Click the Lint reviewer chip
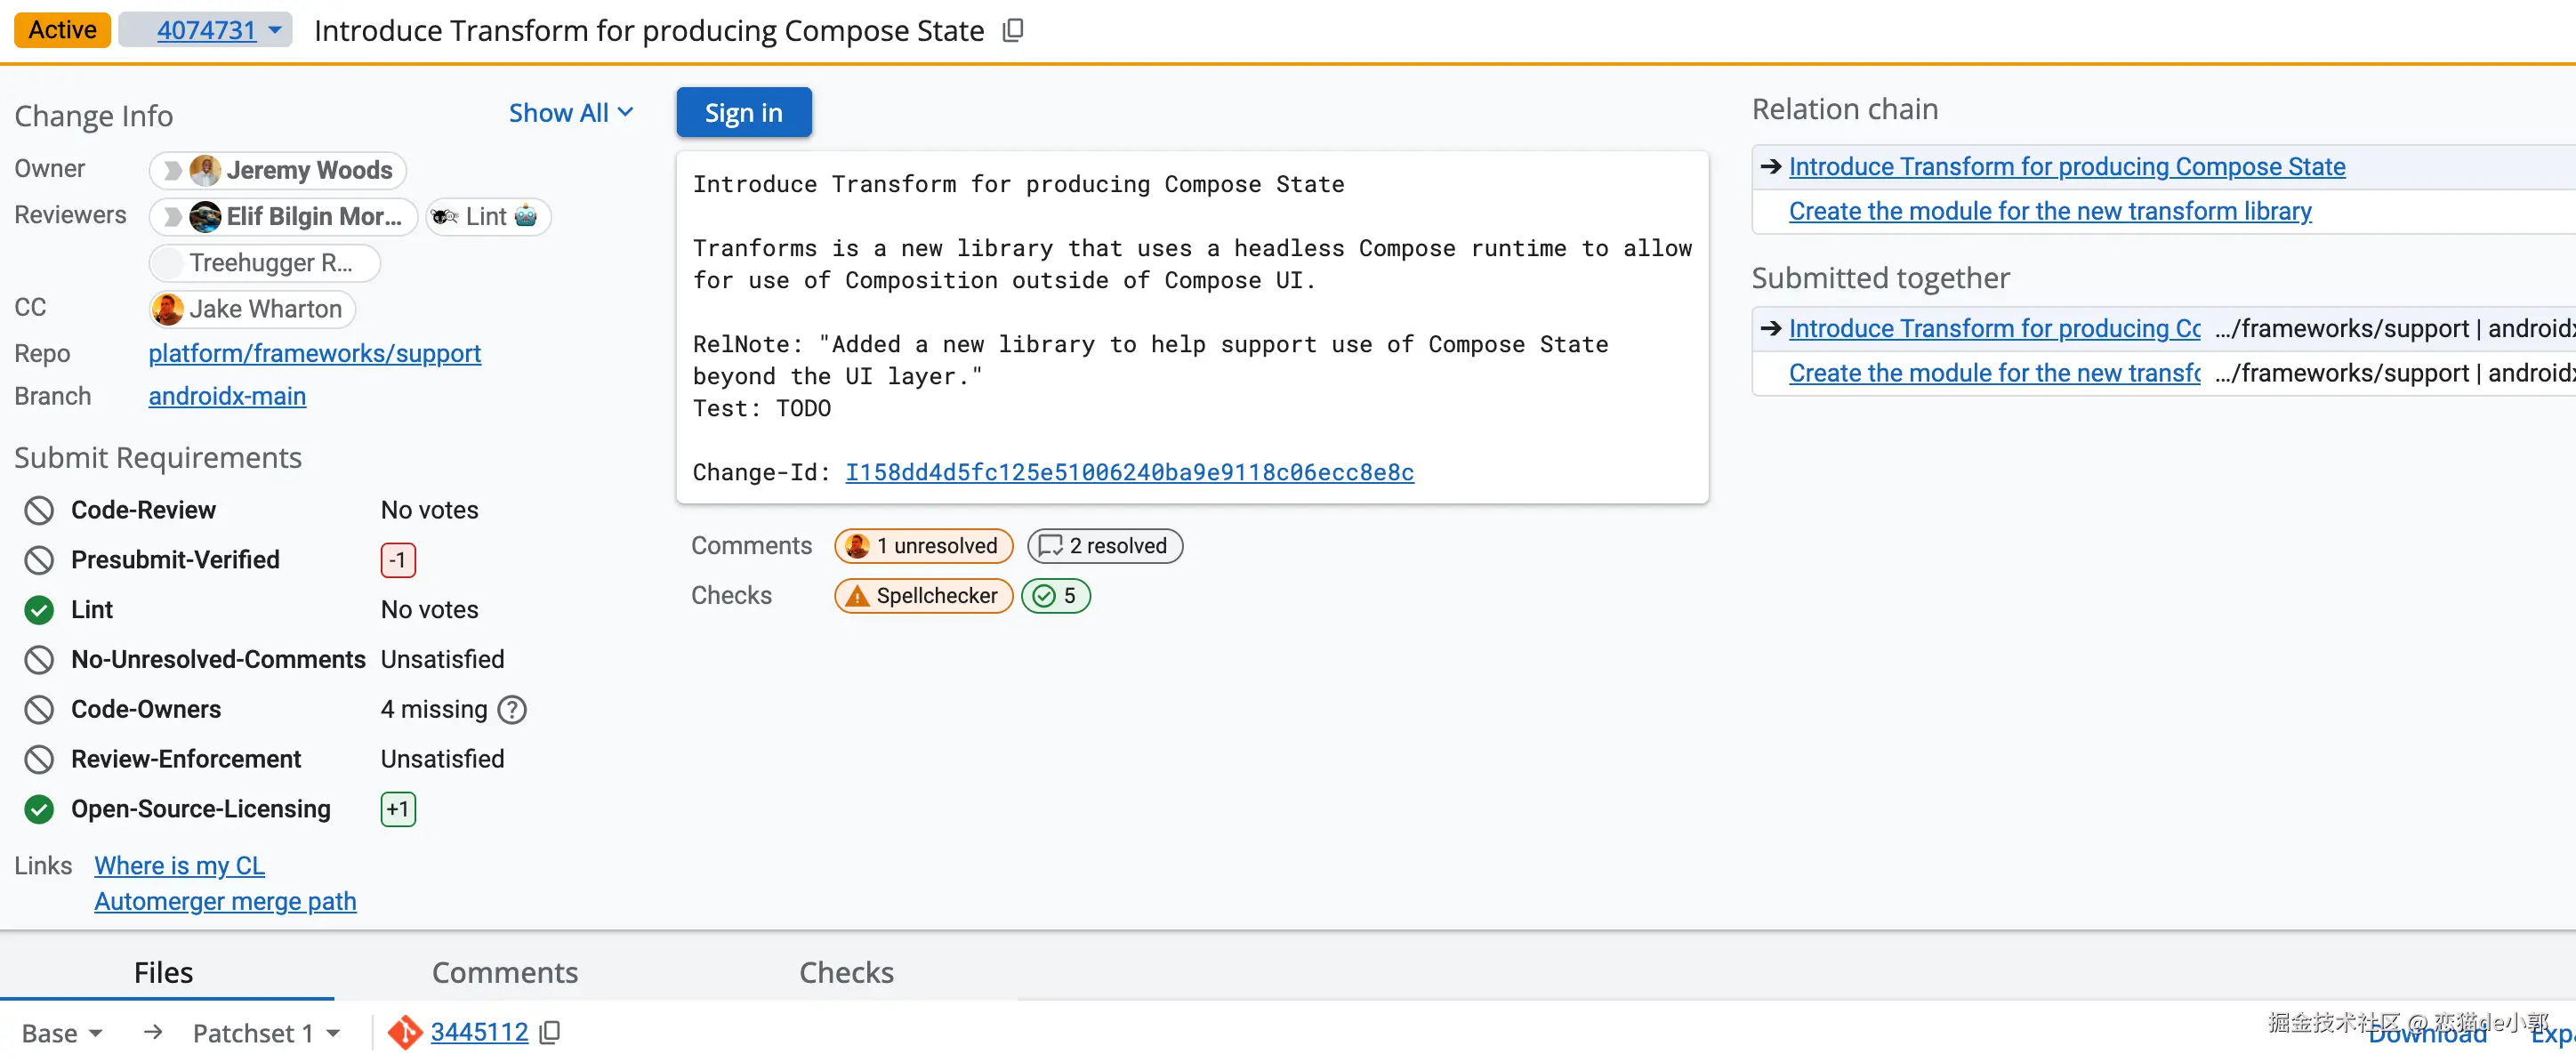 tap(488, 216)
